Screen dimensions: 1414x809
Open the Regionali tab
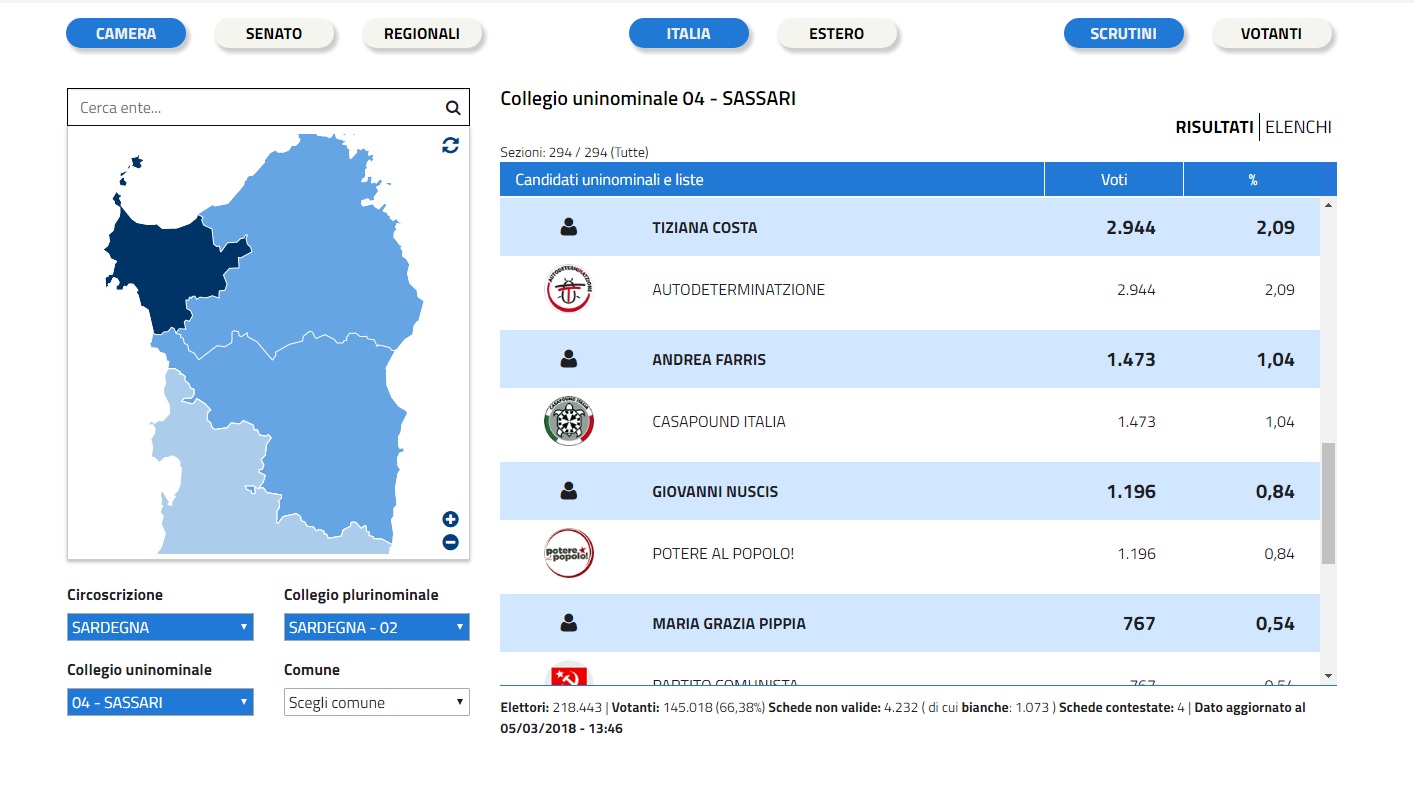[422, 34]
